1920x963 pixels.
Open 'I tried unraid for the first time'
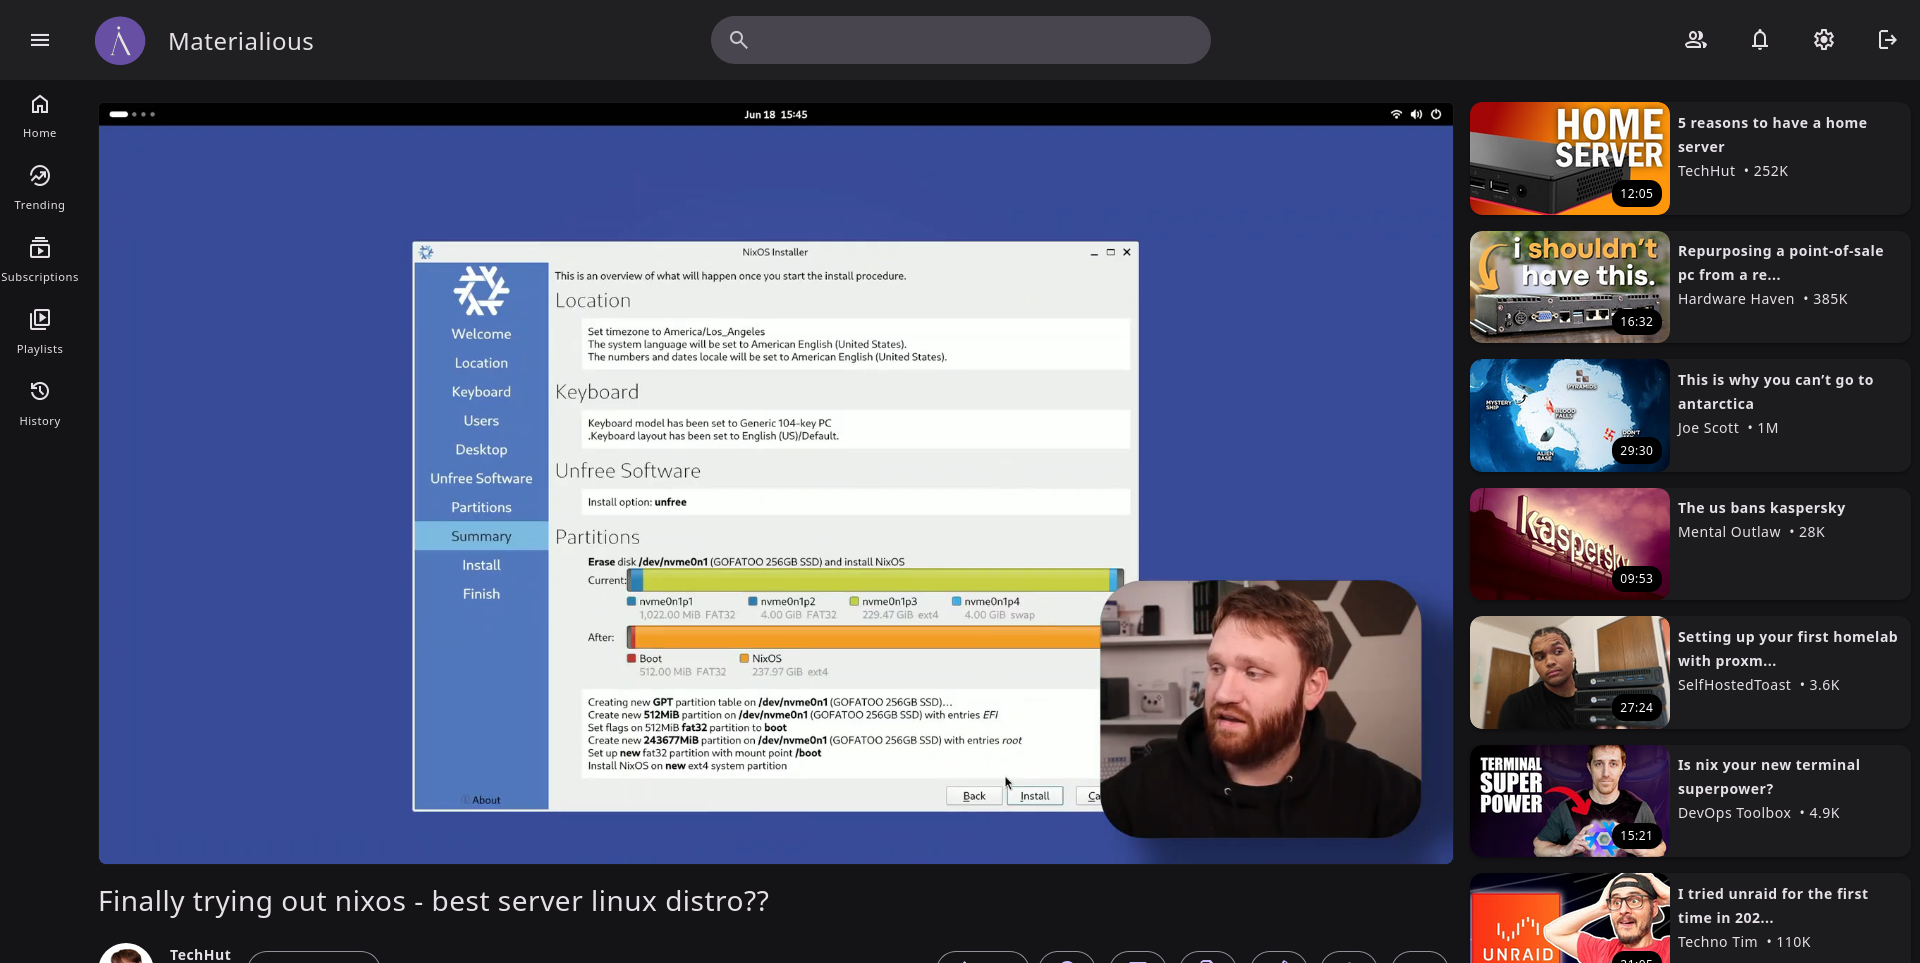click(x=1772, y=906)
